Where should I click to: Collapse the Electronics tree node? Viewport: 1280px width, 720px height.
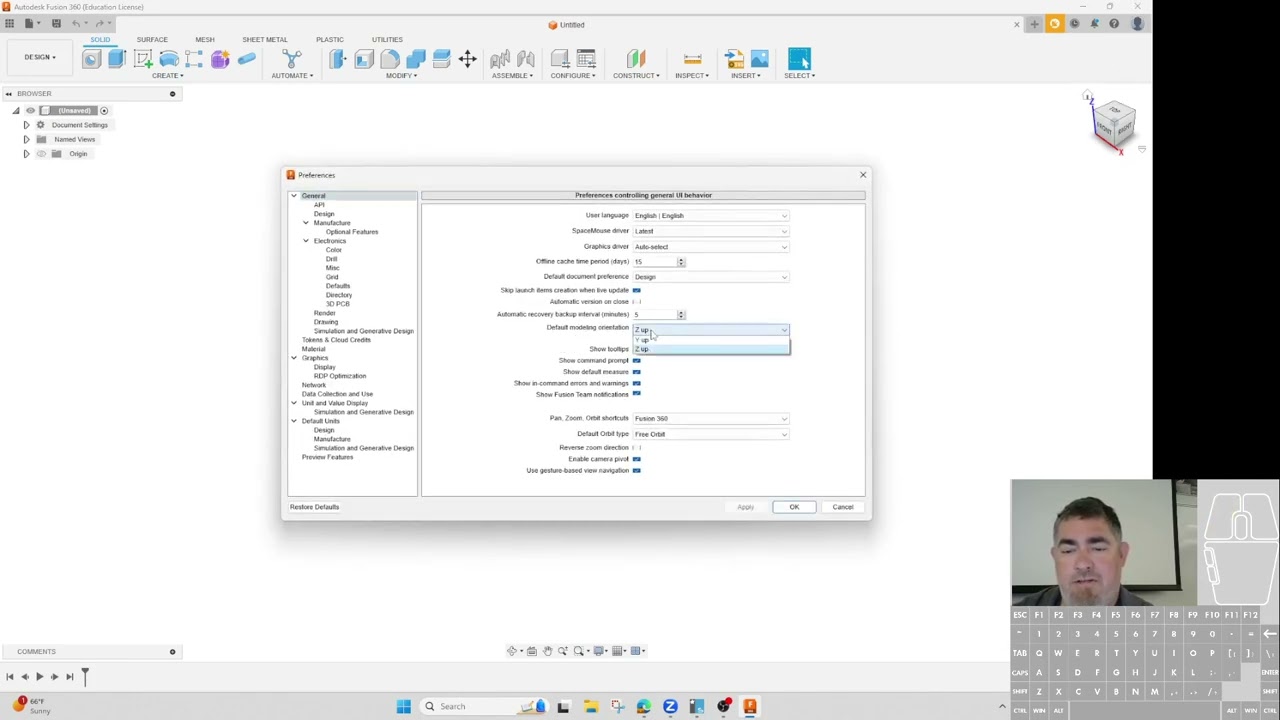point(306,241)
